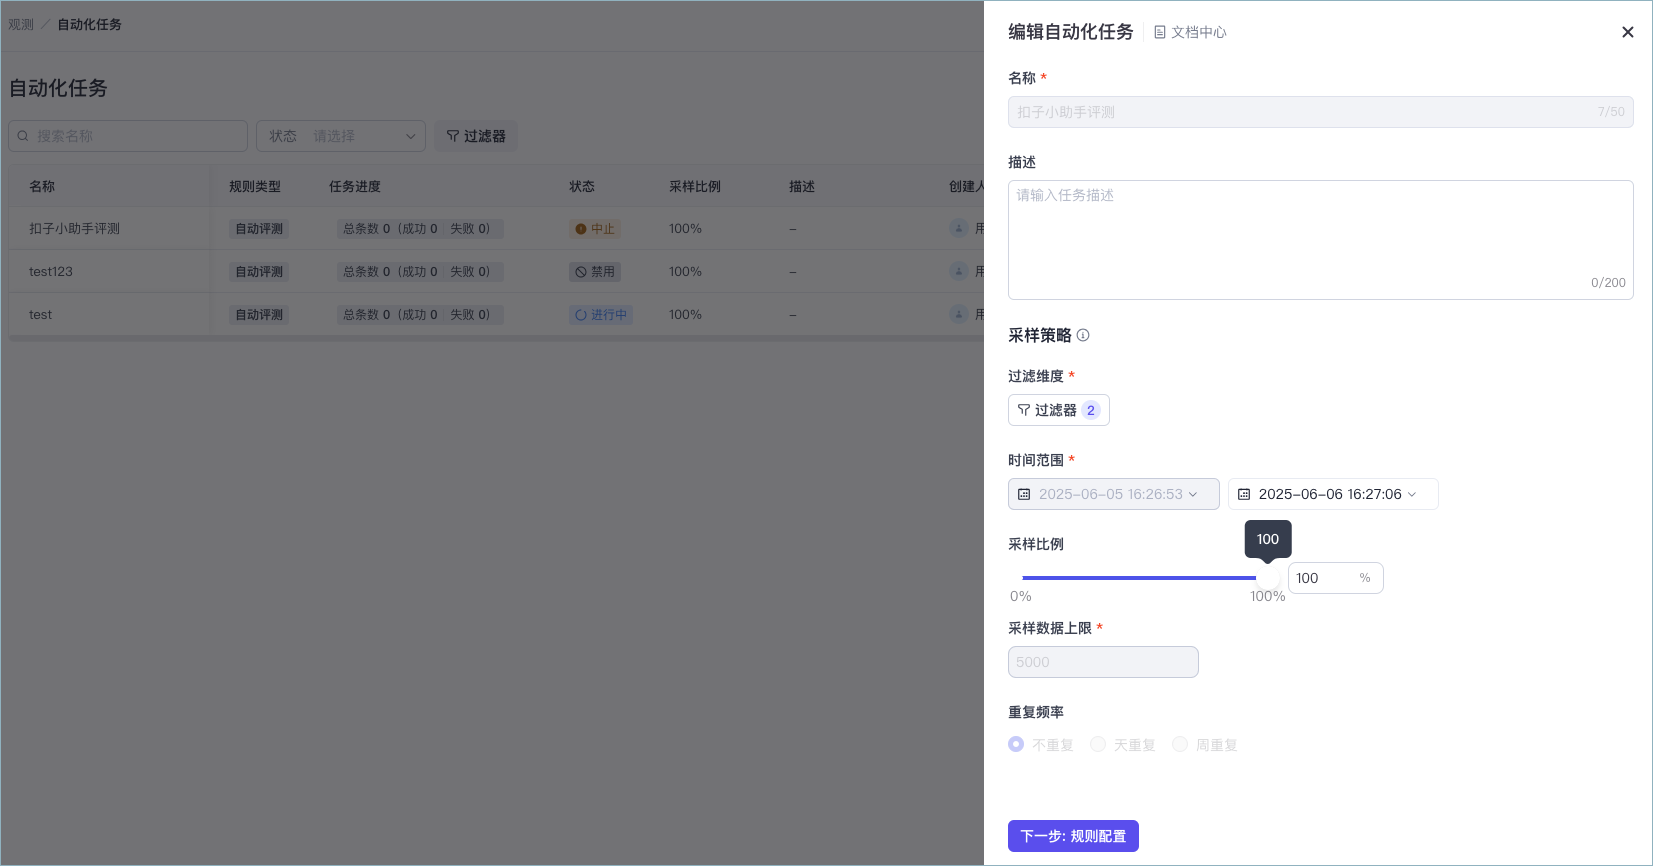The width and height of the screenshot is (1653, 866).
Task: Click the 描述 task description text area
Action: tap(1320, 240)
